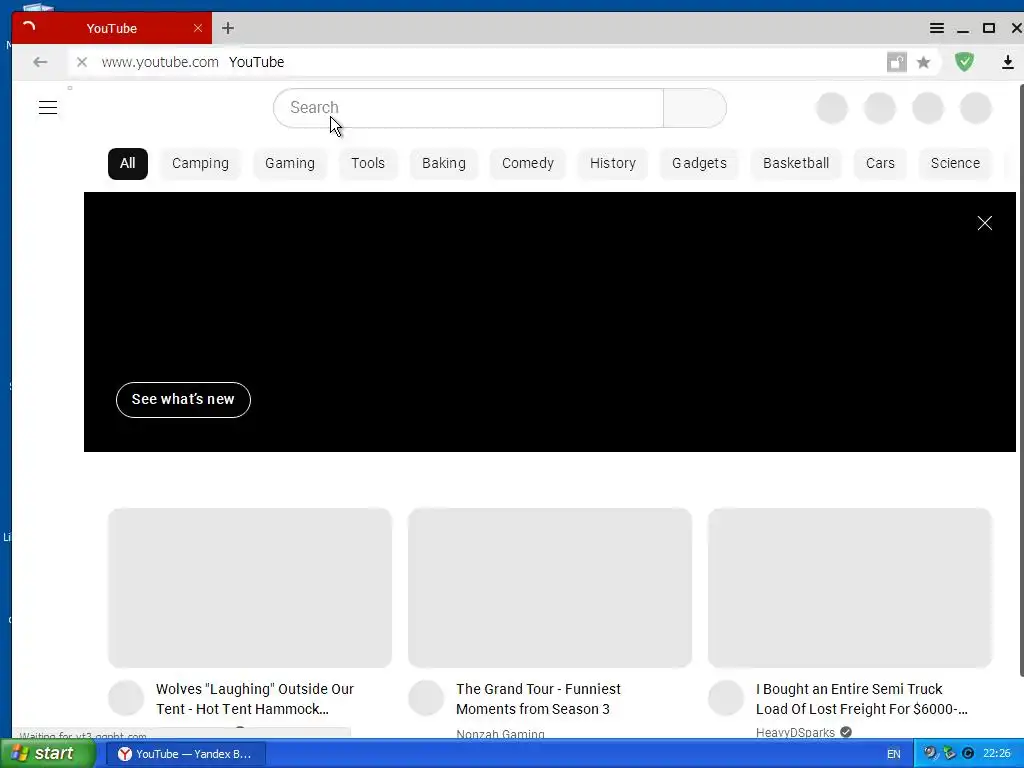
Task: Select the Basketball filter chip
Action: (796, 163)
